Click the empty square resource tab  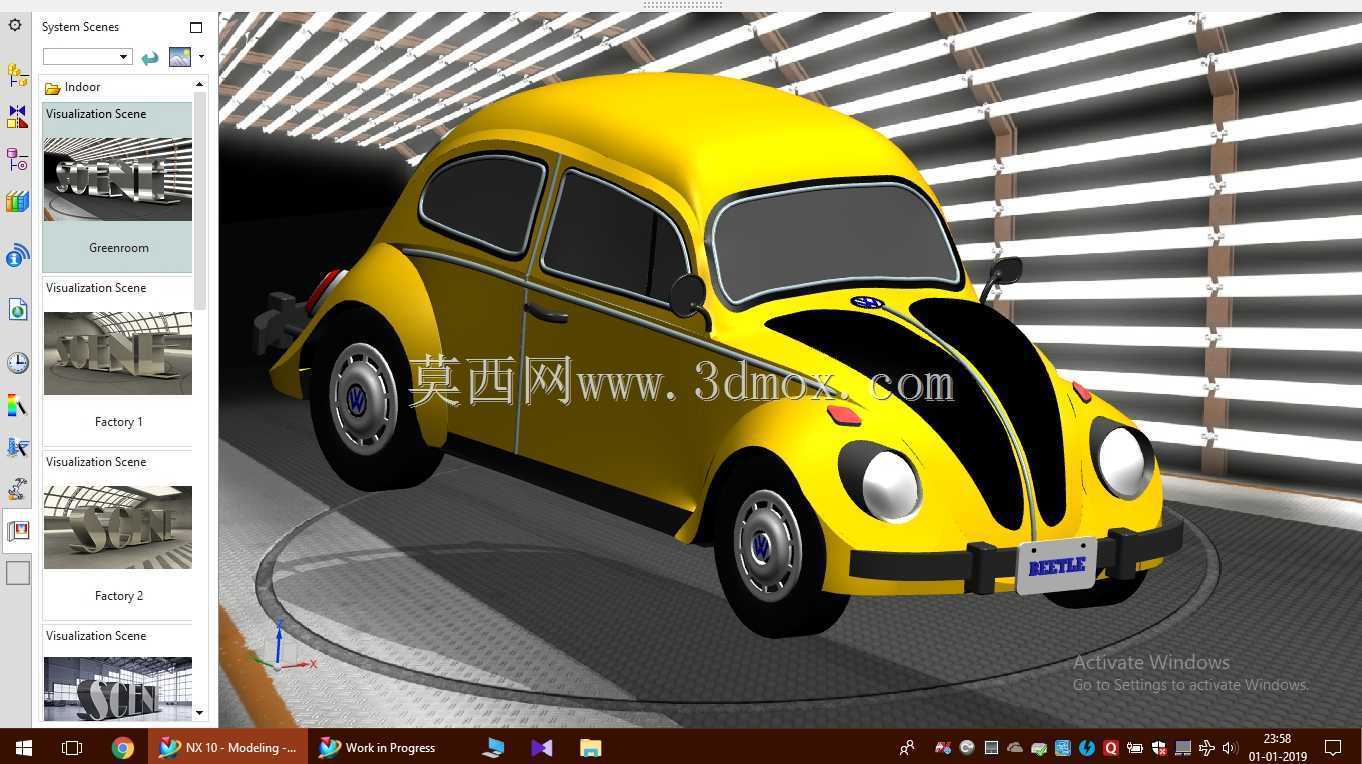(18, 573)
